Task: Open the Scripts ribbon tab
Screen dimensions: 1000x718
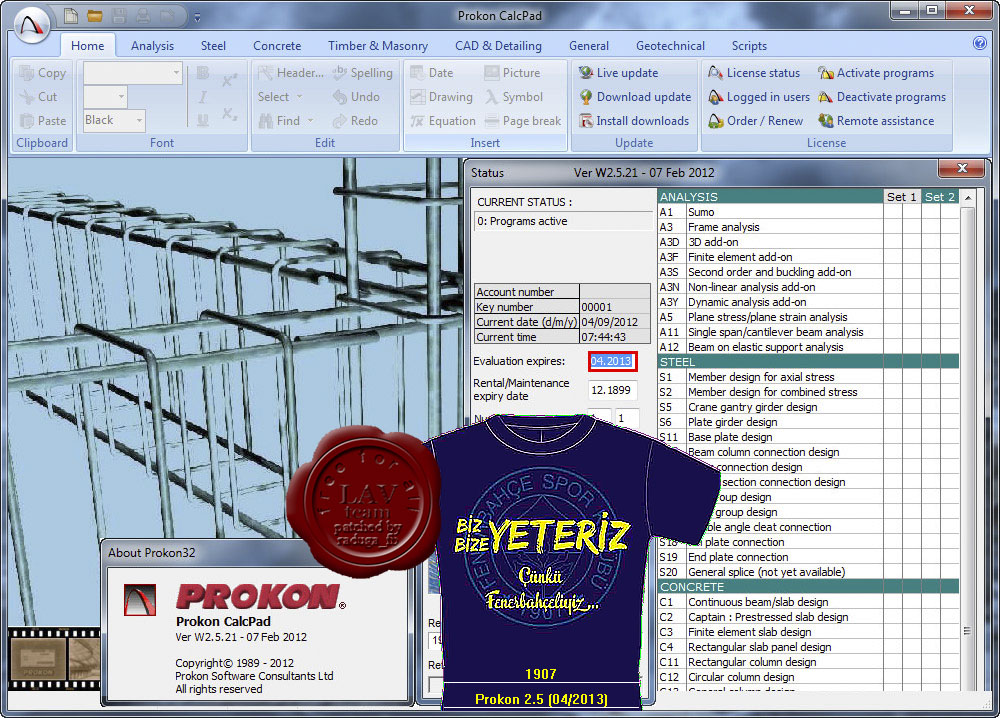Action: point(749,45)
